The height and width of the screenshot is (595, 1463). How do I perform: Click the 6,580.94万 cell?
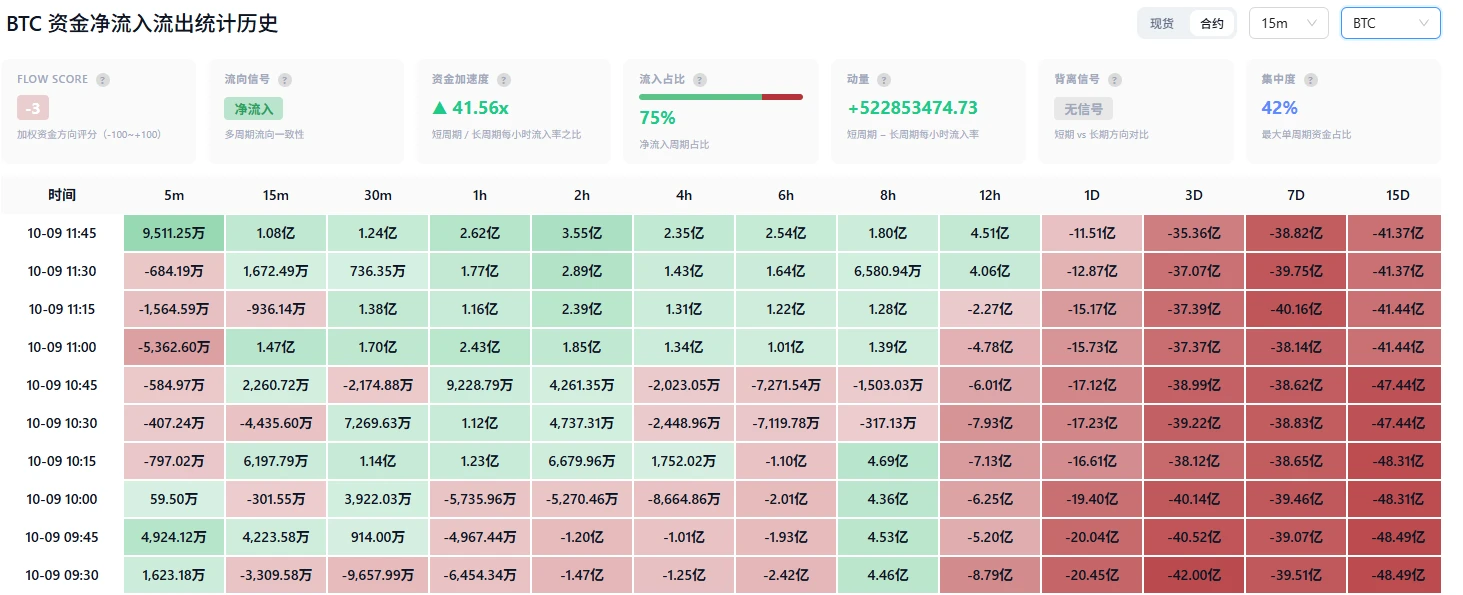point(888,271)
